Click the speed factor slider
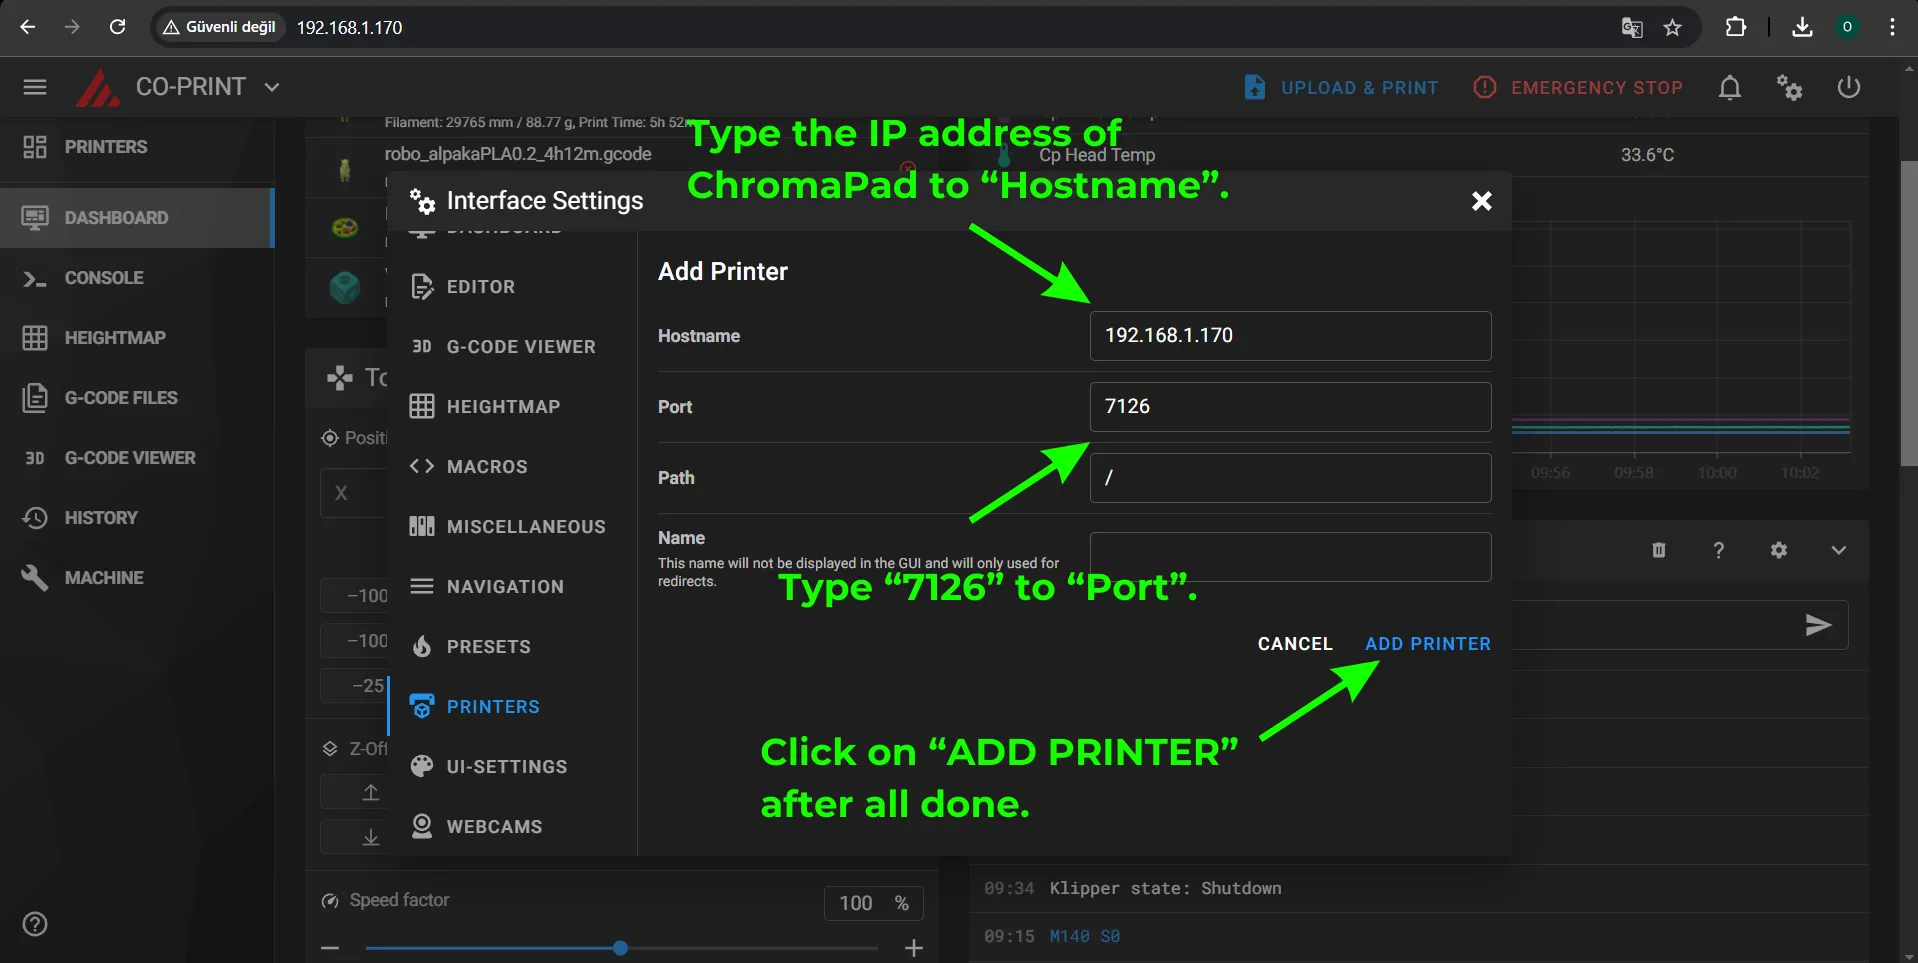 coord(621,948)
